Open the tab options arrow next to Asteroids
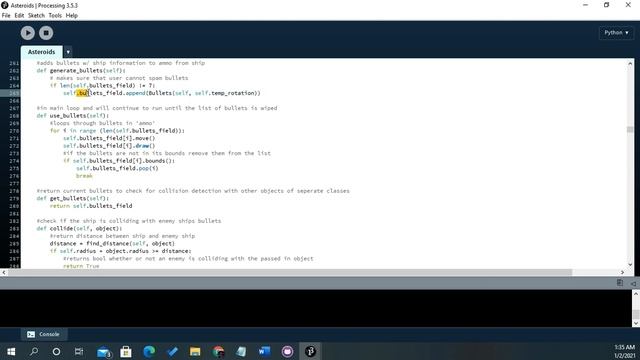This screenshot has height=360, width=640. coord(68,52)
